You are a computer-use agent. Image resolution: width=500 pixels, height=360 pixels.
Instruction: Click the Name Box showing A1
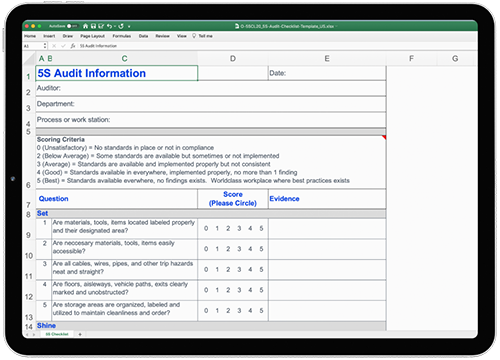(x=33, y=46)
